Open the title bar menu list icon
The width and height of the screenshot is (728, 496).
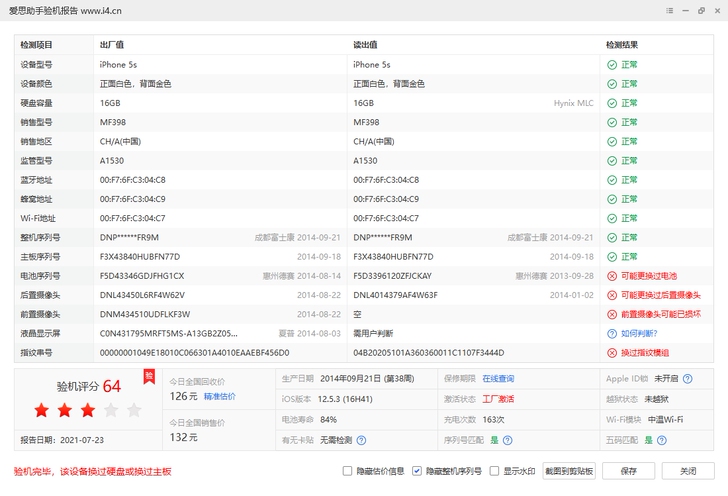point(670,11)
